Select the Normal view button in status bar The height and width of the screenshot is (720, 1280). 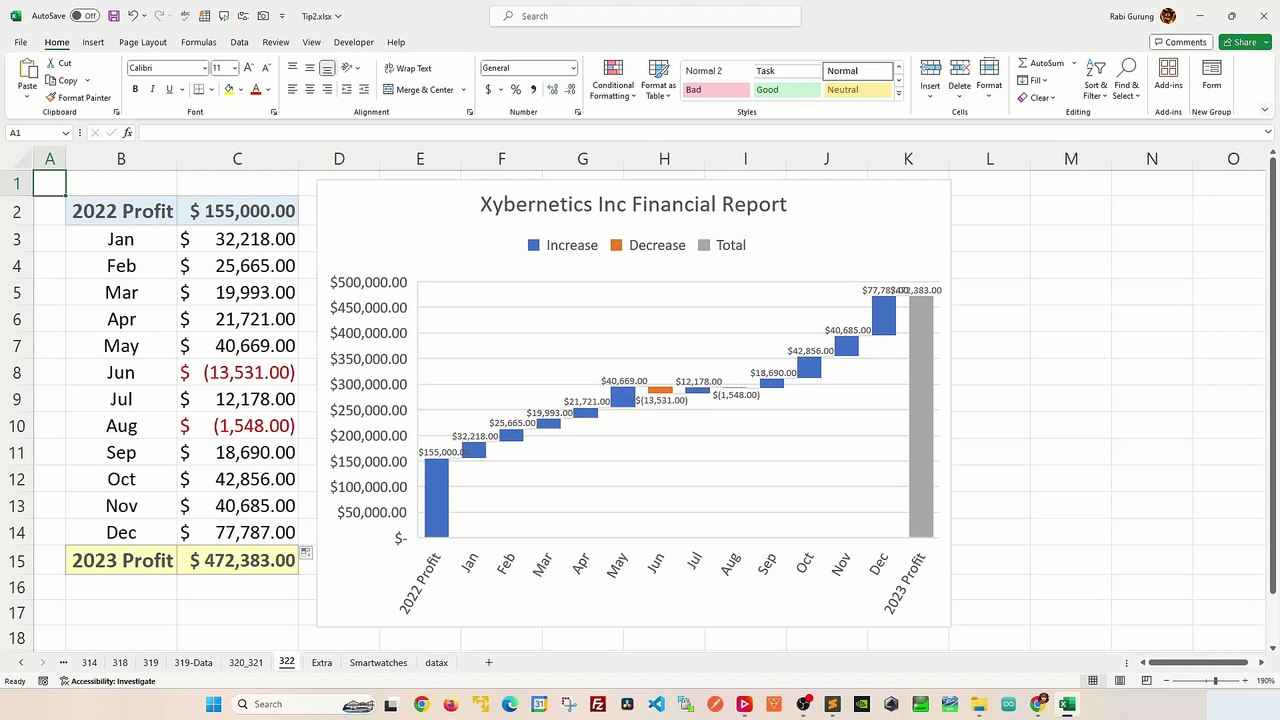pos(1093,681)
